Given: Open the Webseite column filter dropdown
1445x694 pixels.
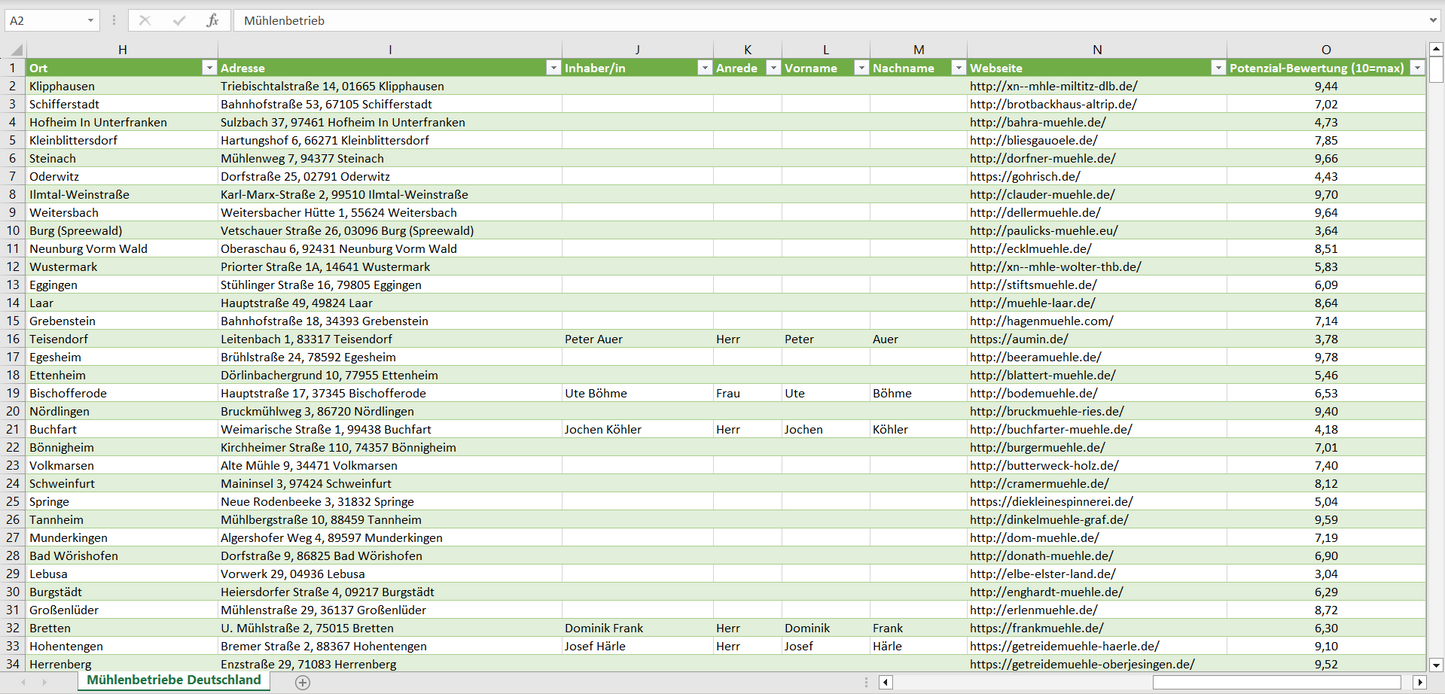Looking at the screenshot, I should coord(1217,68).
